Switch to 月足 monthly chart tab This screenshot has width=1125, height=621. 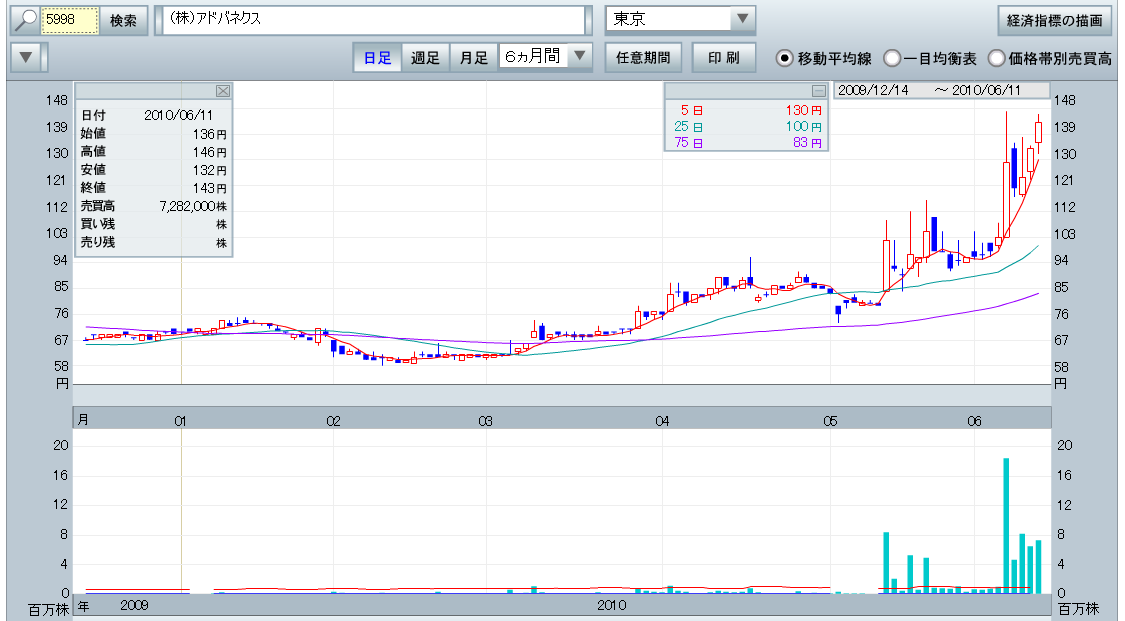pos(473,57)
